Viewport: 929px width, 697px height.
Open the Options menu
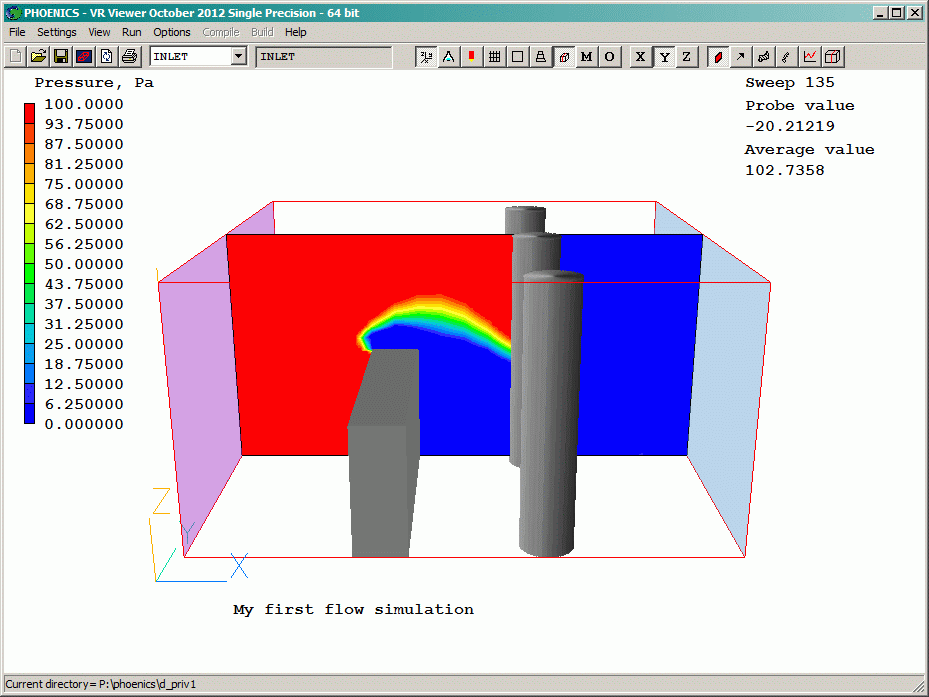(x=172, y=32)
